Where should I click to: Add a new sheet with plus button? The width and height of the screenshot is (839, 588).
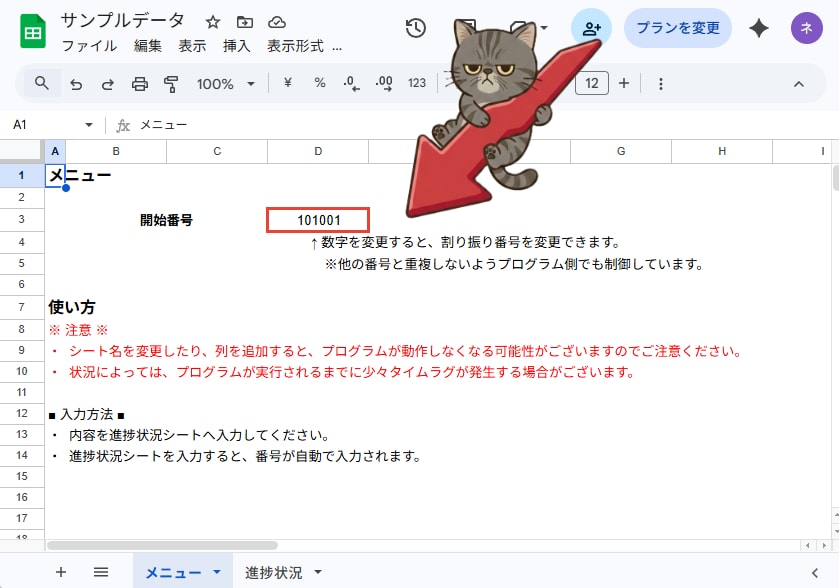[61, 572]
